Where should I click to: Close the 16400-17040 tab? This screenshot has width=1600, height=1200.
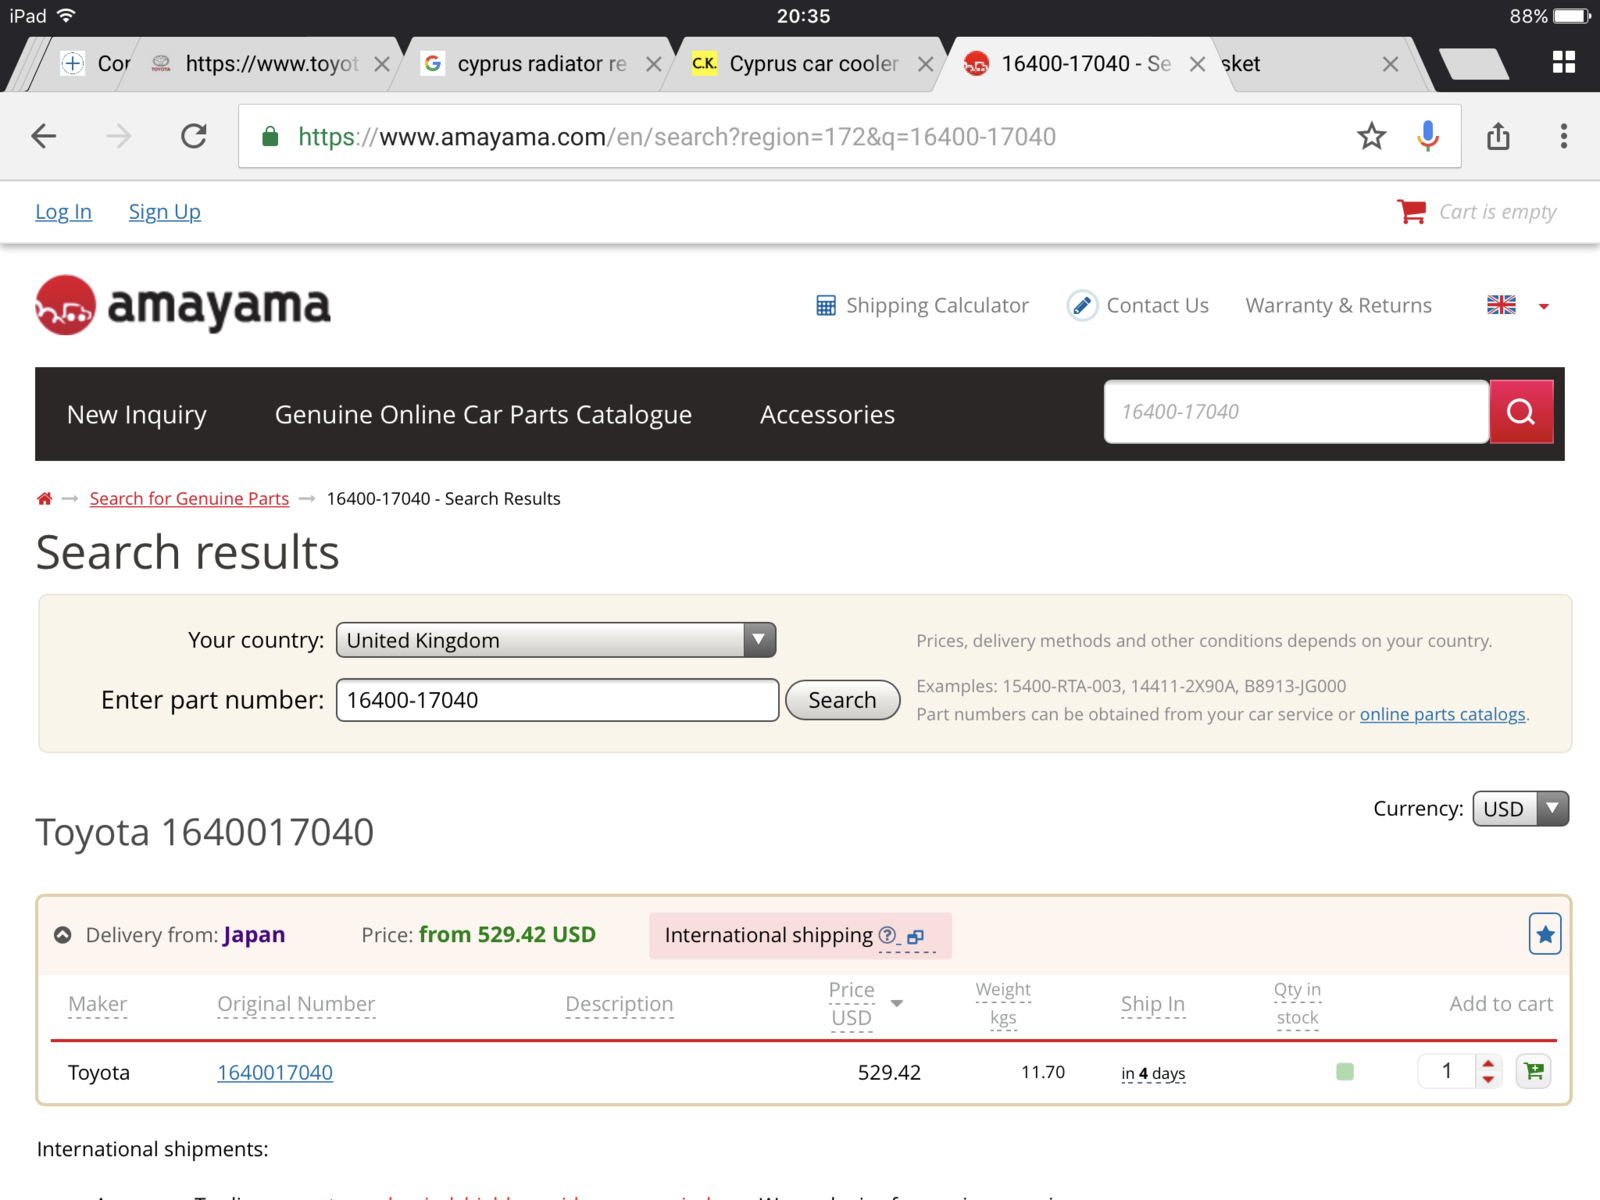point(1197,64)
